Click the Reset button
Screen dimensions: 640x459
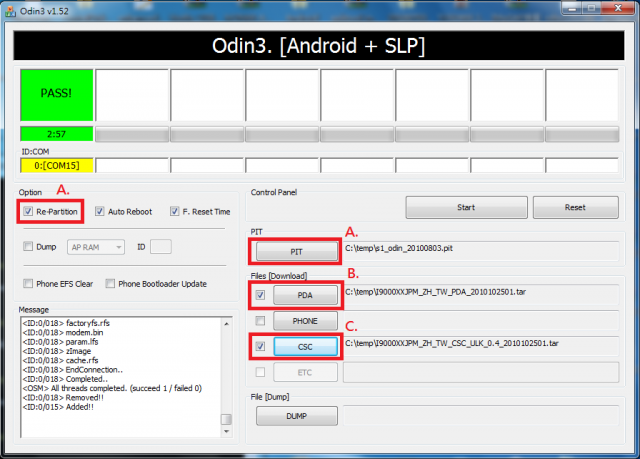coord(575,207)
